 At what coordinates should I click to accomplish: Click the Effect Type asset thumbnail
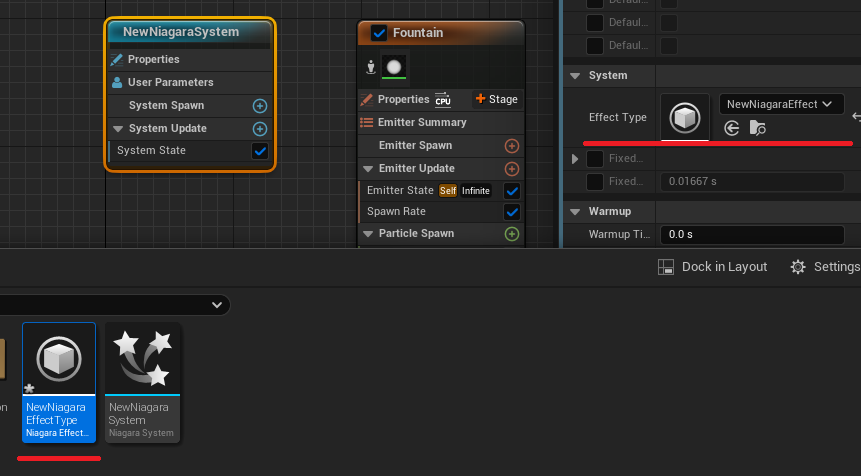[685, 117]
